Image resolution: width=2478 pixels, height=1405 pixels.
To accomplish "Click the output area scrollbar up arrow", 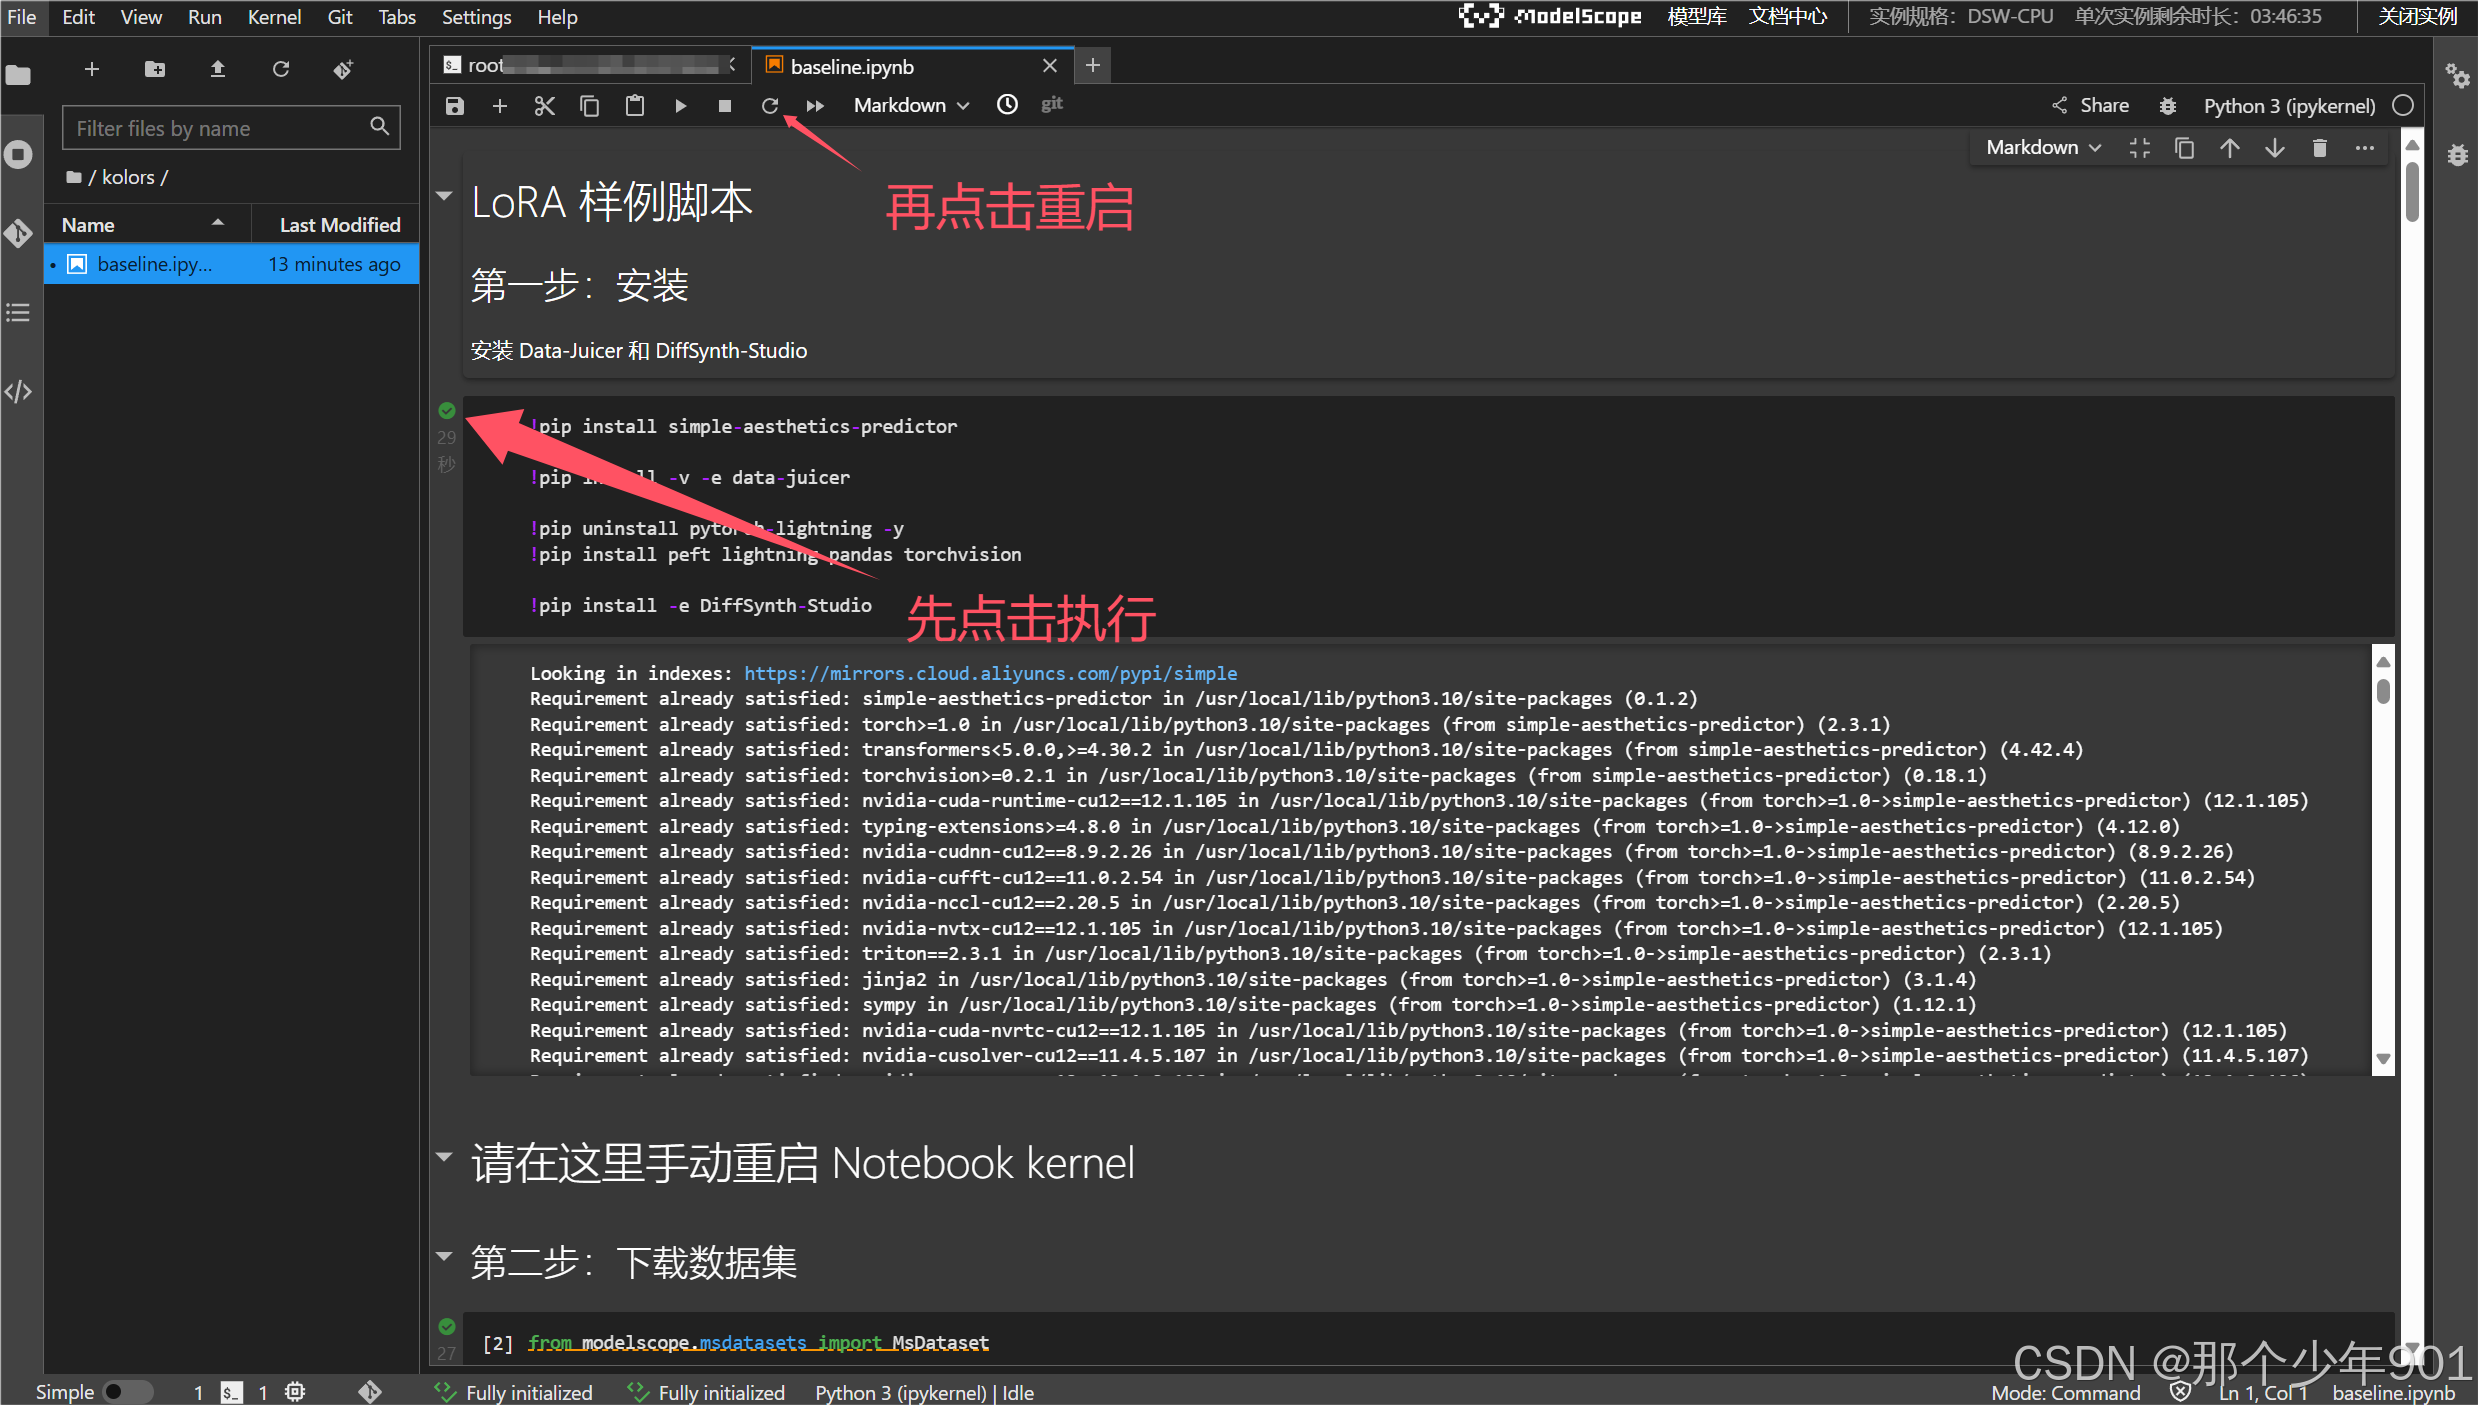I will 2383,661.
